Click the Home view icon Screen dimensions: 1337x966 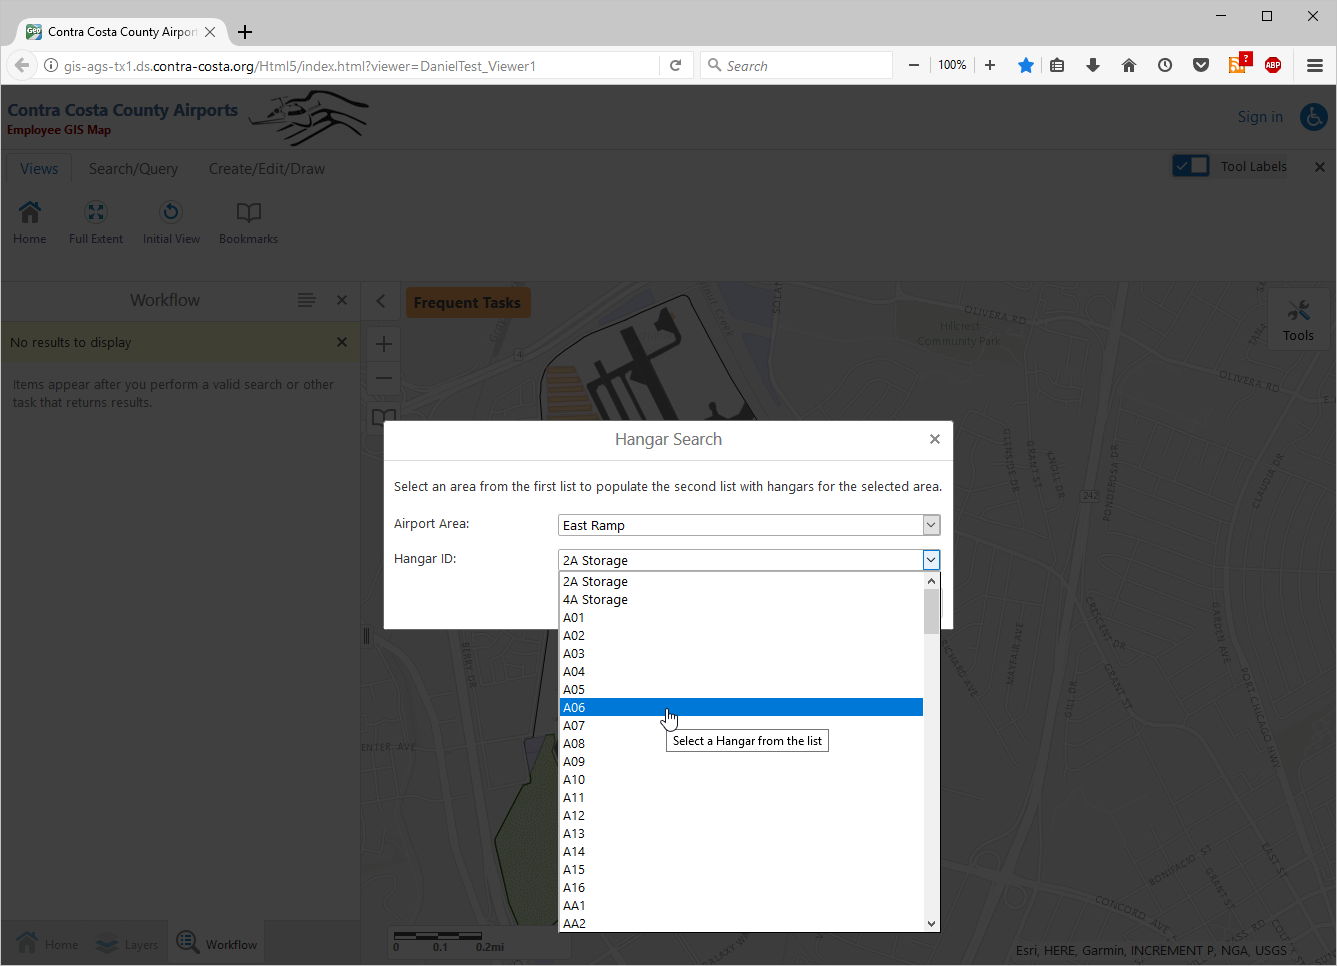pyautogui.click(x=30, y=212)
